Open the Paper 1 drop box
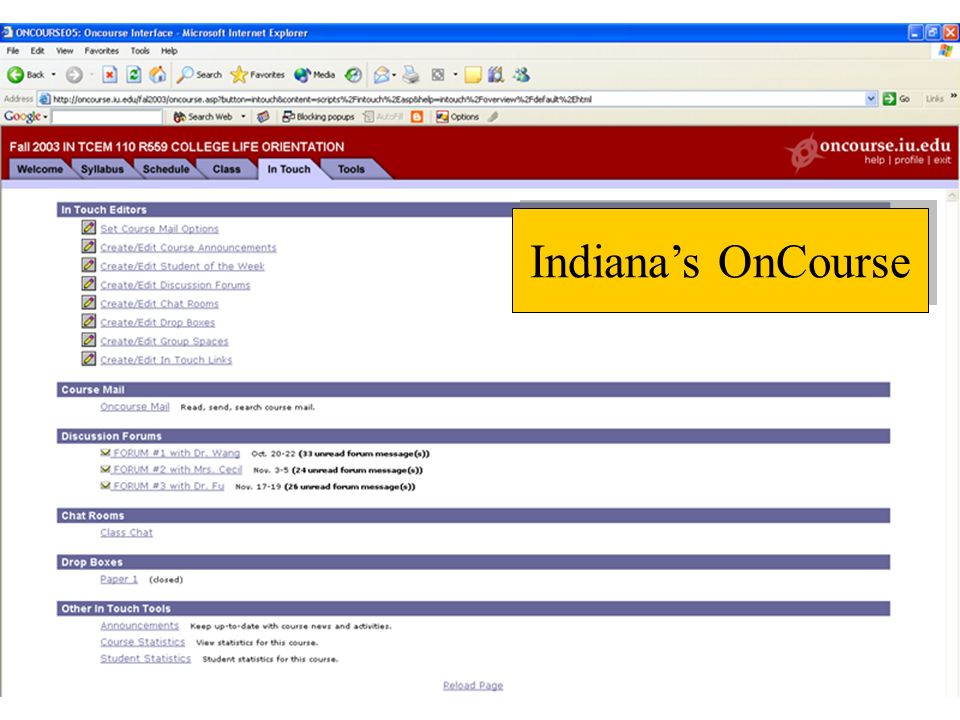 119,579
